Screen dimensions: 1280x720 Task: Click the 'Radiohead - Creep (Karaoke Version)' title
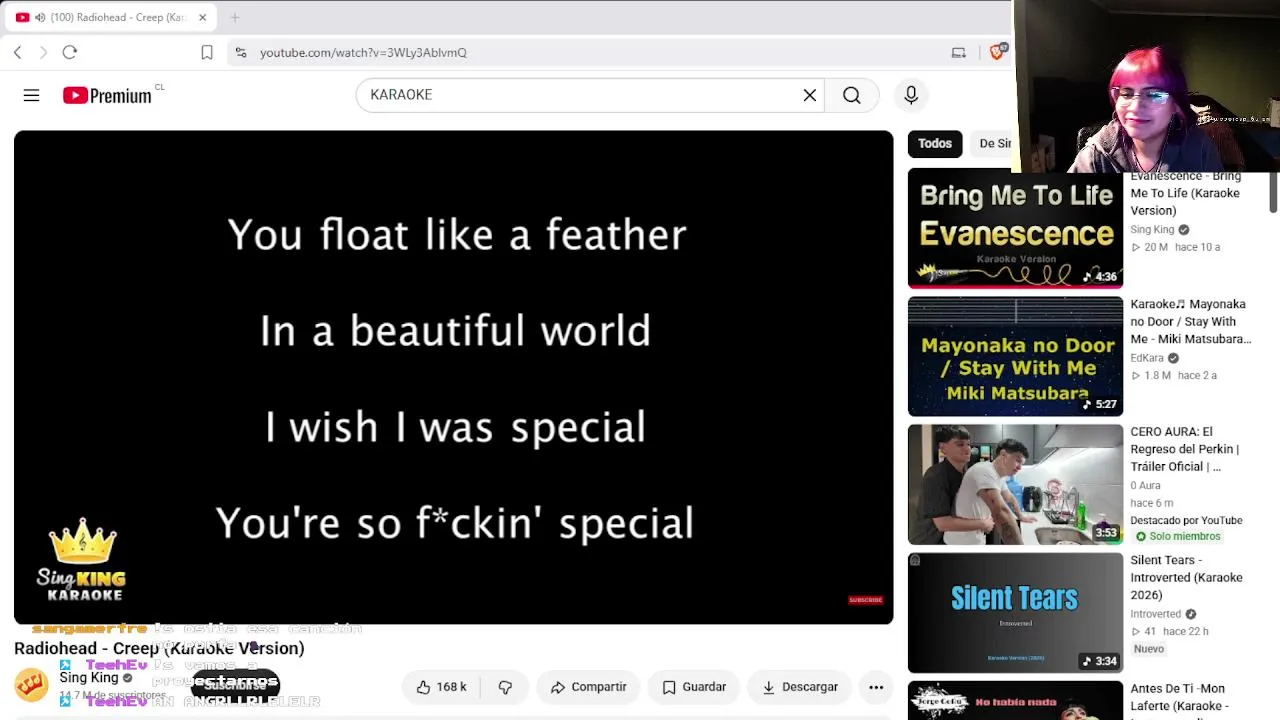click(x=159, y=648)
